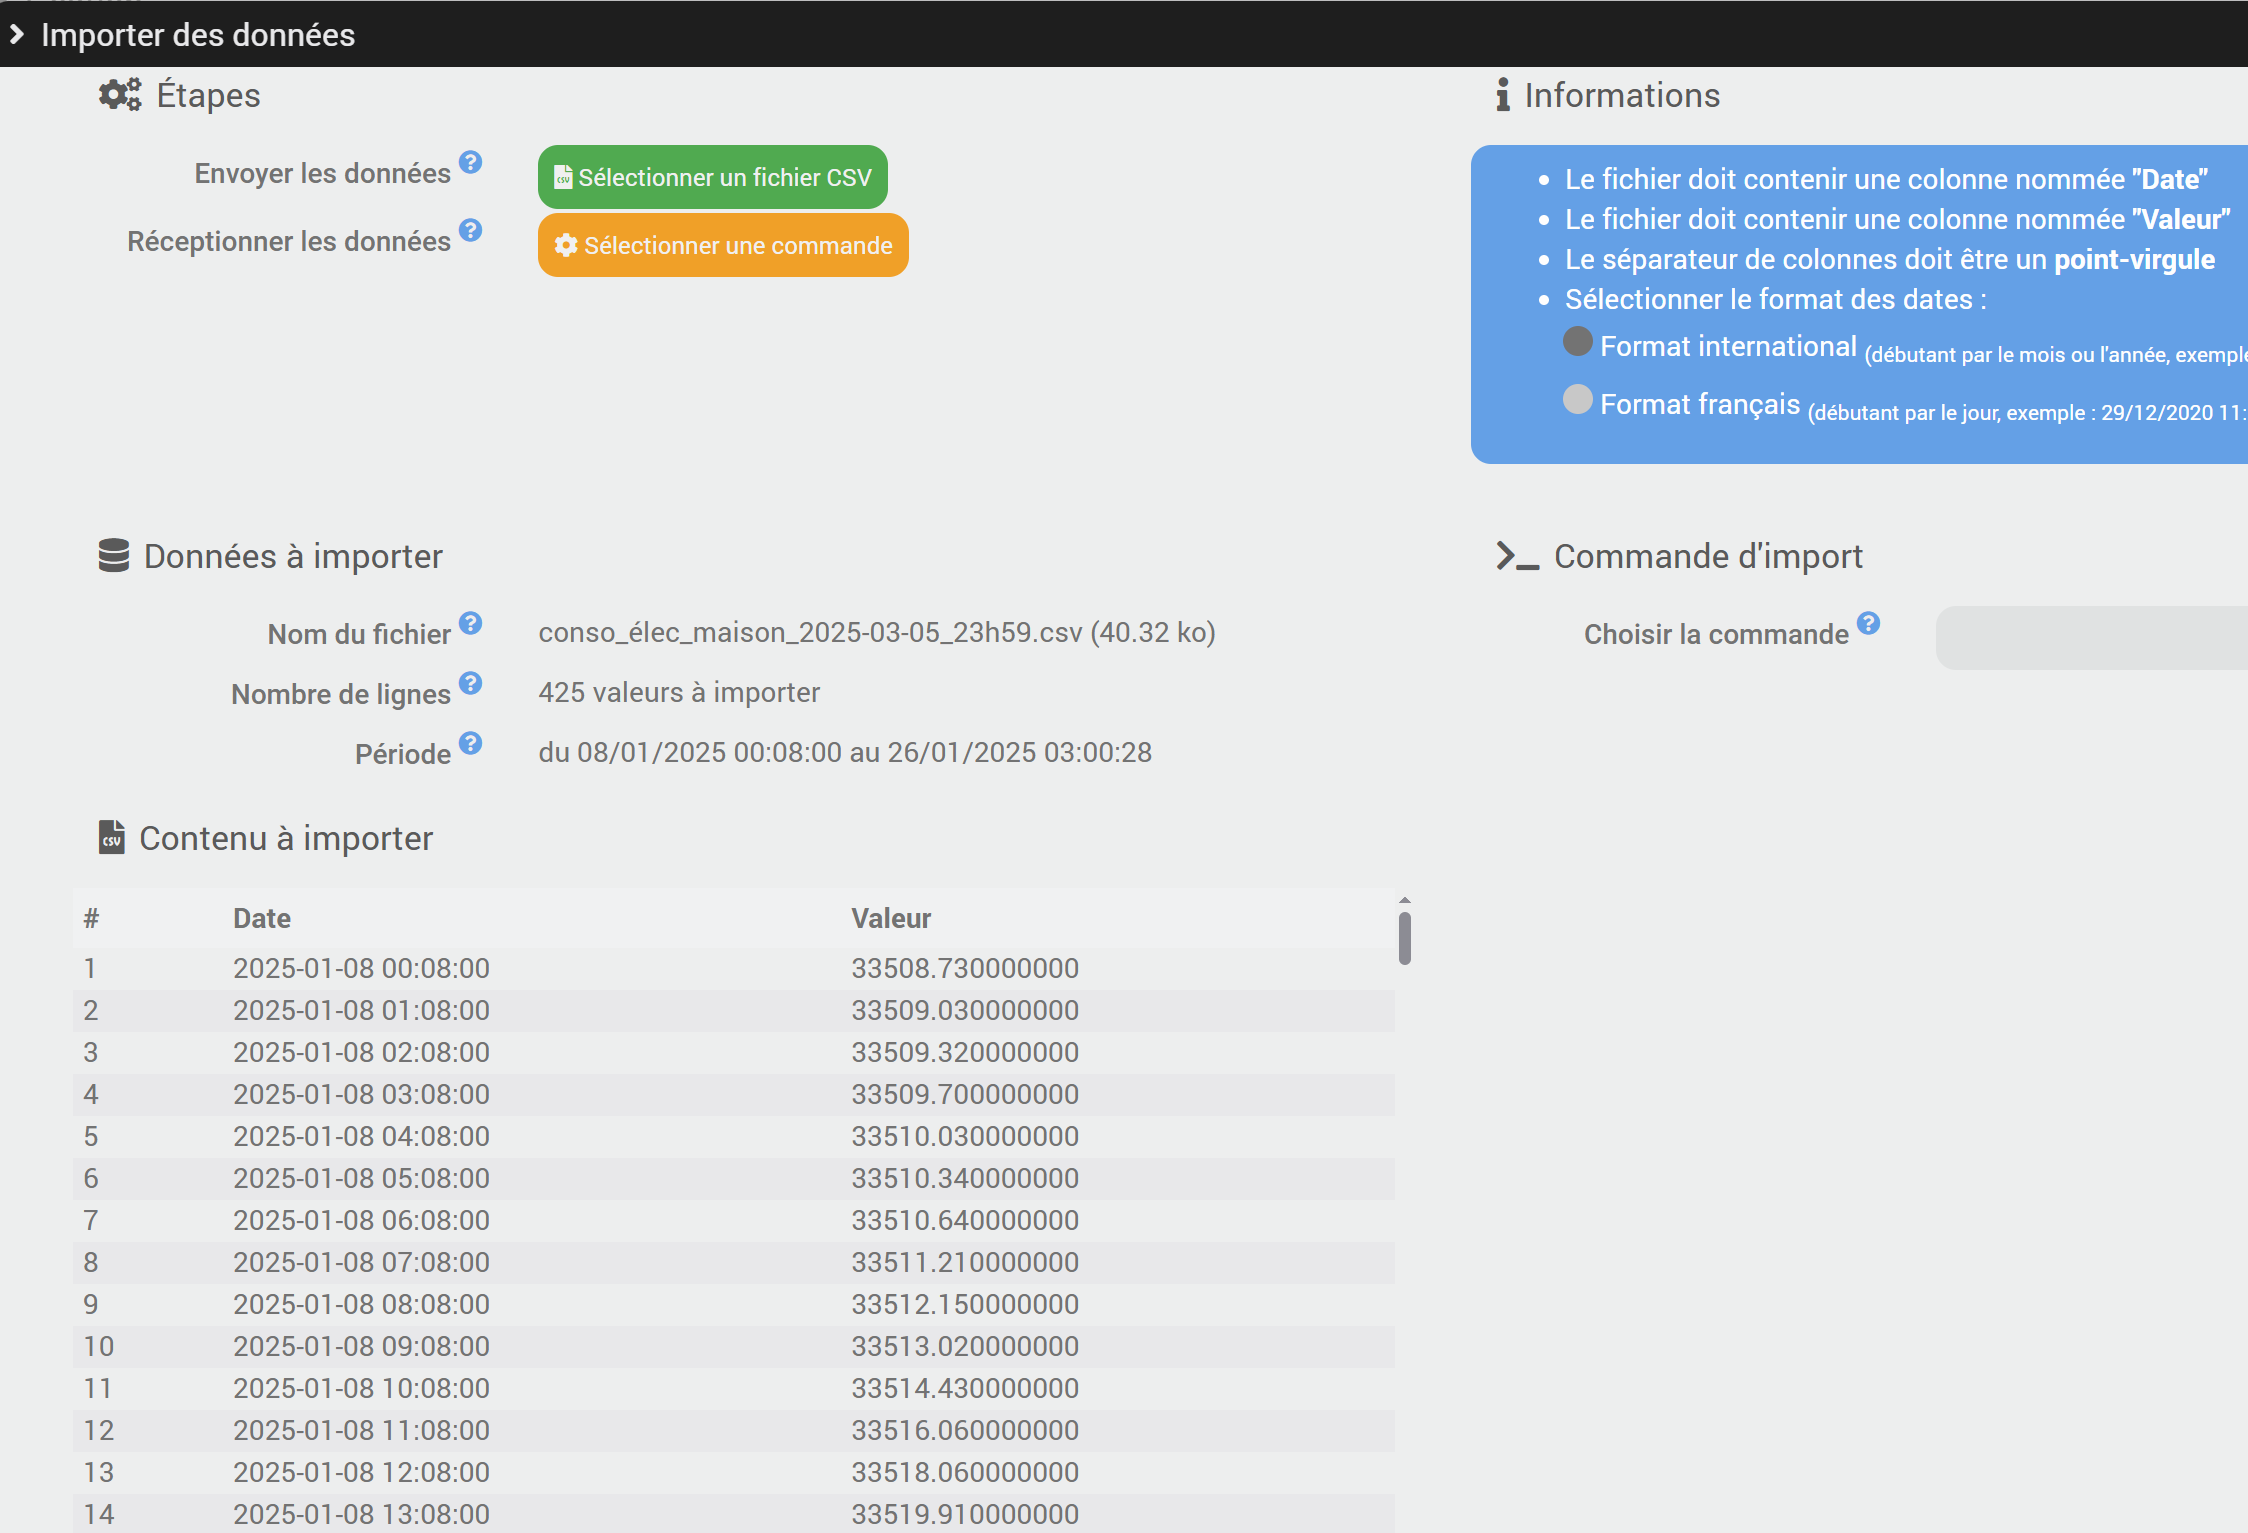Click the gears icon beside Étapes

[120, 95]
